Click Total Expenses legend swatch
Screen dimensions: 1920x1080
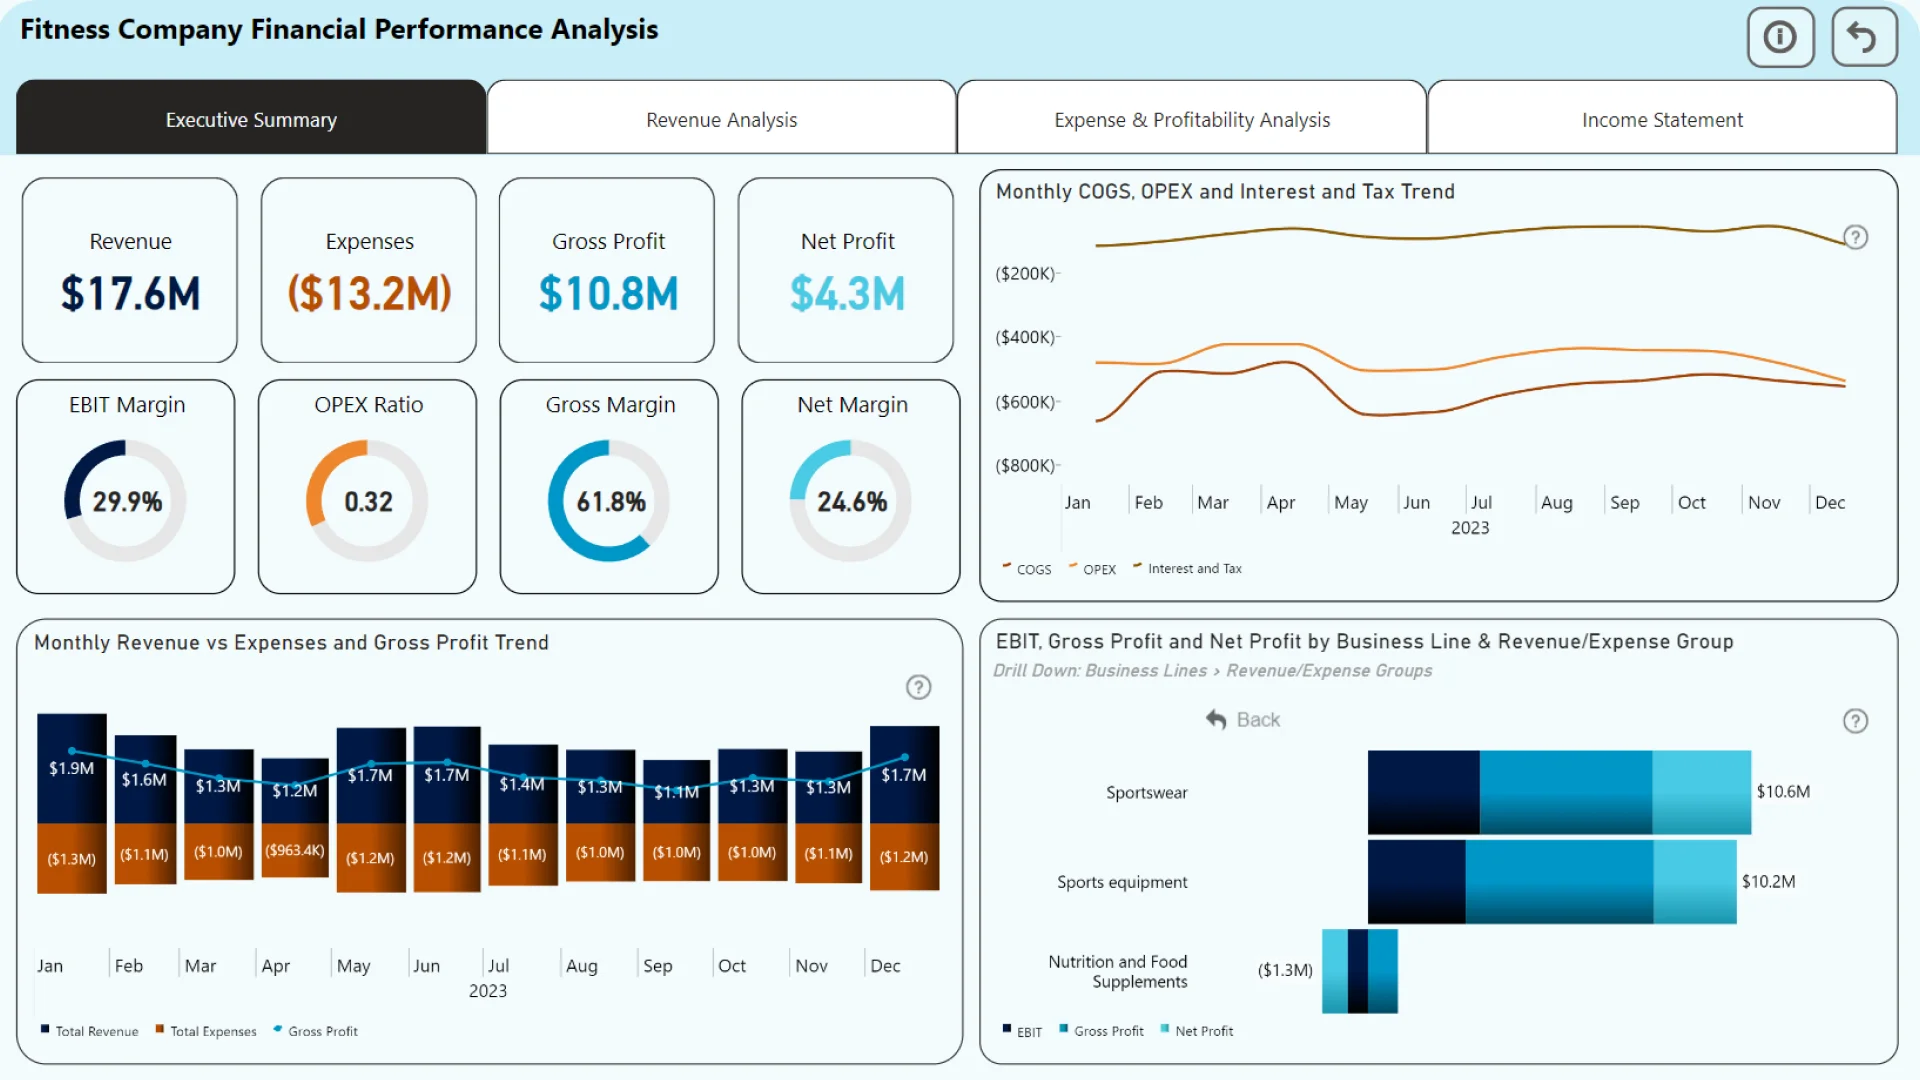pyautogui.click(x=160, y=1028)
